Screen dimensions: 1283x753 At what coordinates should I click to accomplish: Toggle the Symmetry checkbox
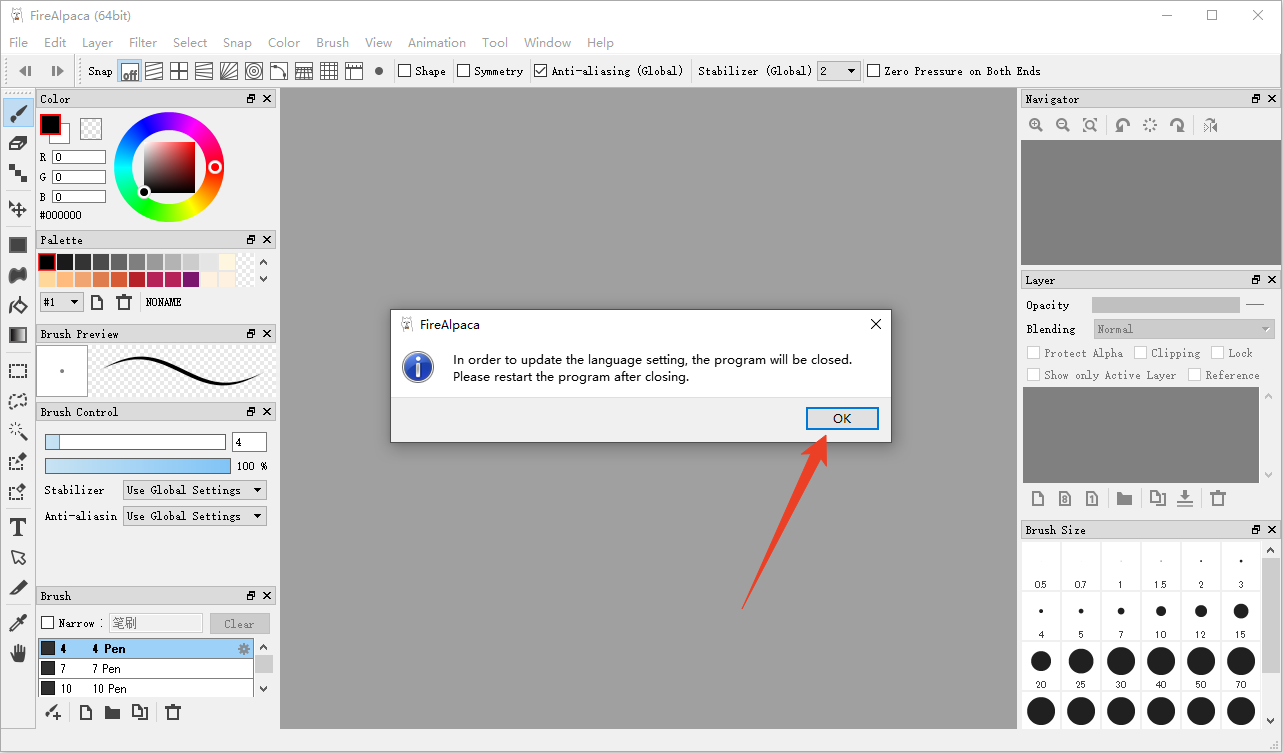pyautogui.click(x=464, y=71)
